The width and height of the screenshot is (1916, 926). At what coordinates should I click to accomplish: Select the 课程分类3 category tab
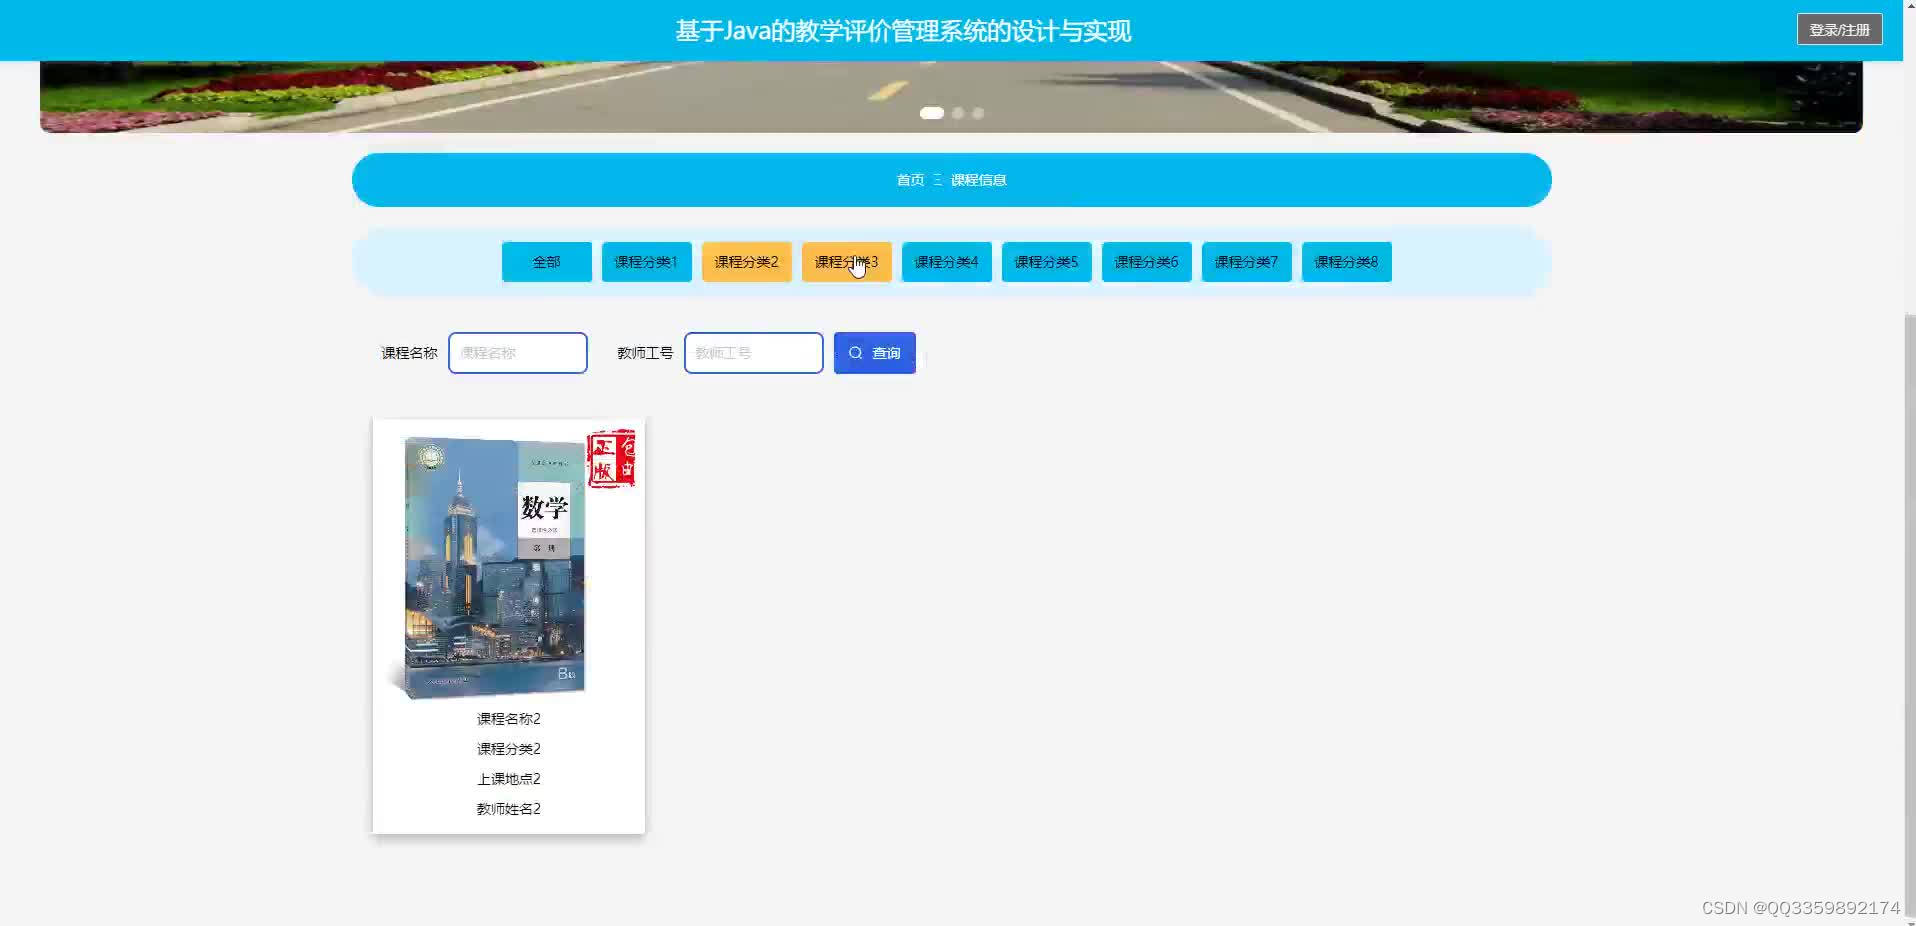pyautogui.click(x=846, y=262)
